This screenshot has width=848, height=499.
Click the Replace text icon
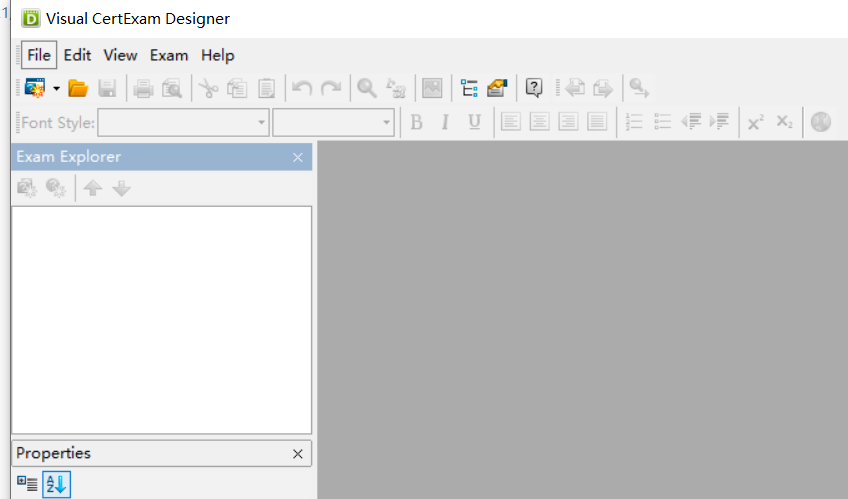tap(396, 88)
